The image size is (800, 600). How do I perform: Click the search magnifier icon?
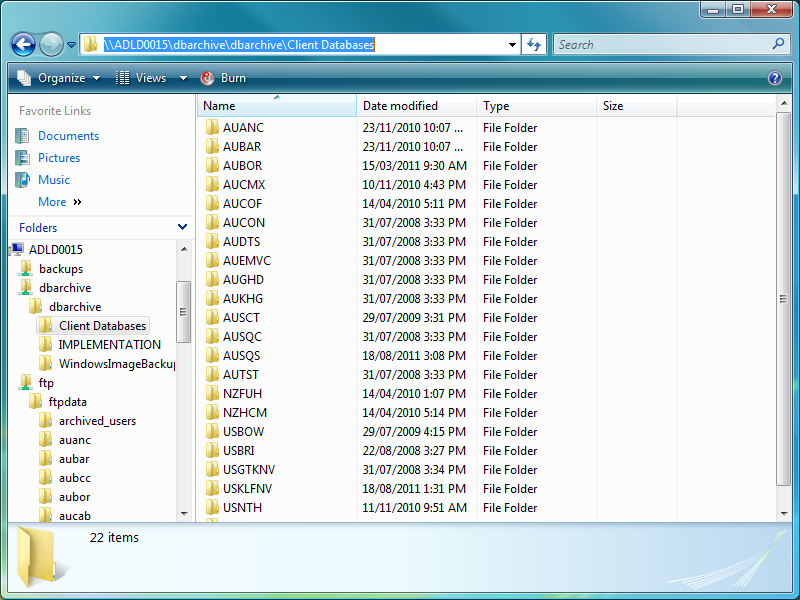777,44
